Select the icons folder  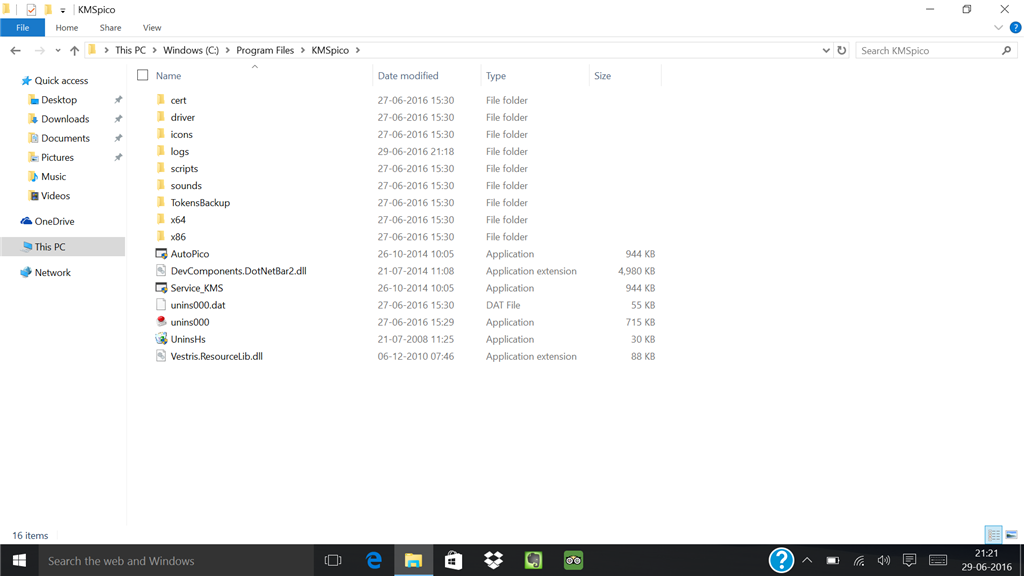[182, 135]
